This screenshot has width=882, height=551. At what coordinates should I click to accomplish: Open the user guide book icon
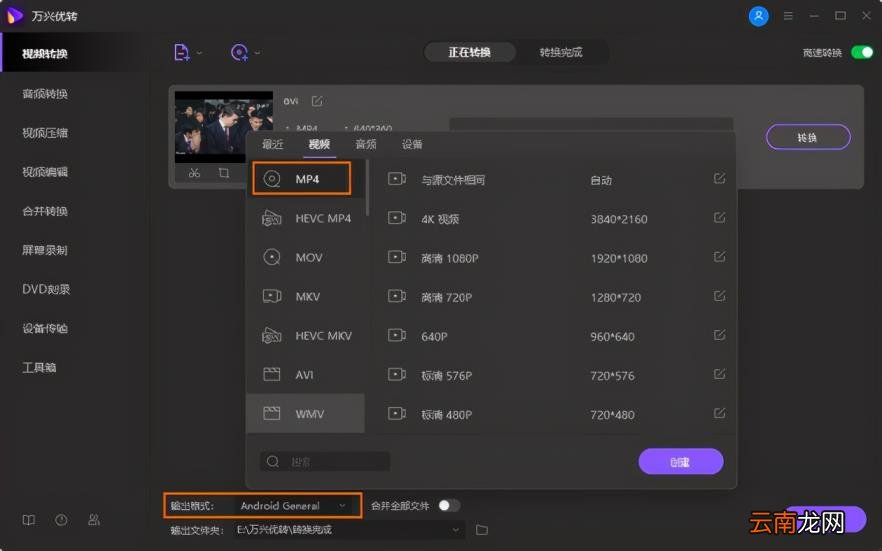pyautogui.click(x=29, y=520)
